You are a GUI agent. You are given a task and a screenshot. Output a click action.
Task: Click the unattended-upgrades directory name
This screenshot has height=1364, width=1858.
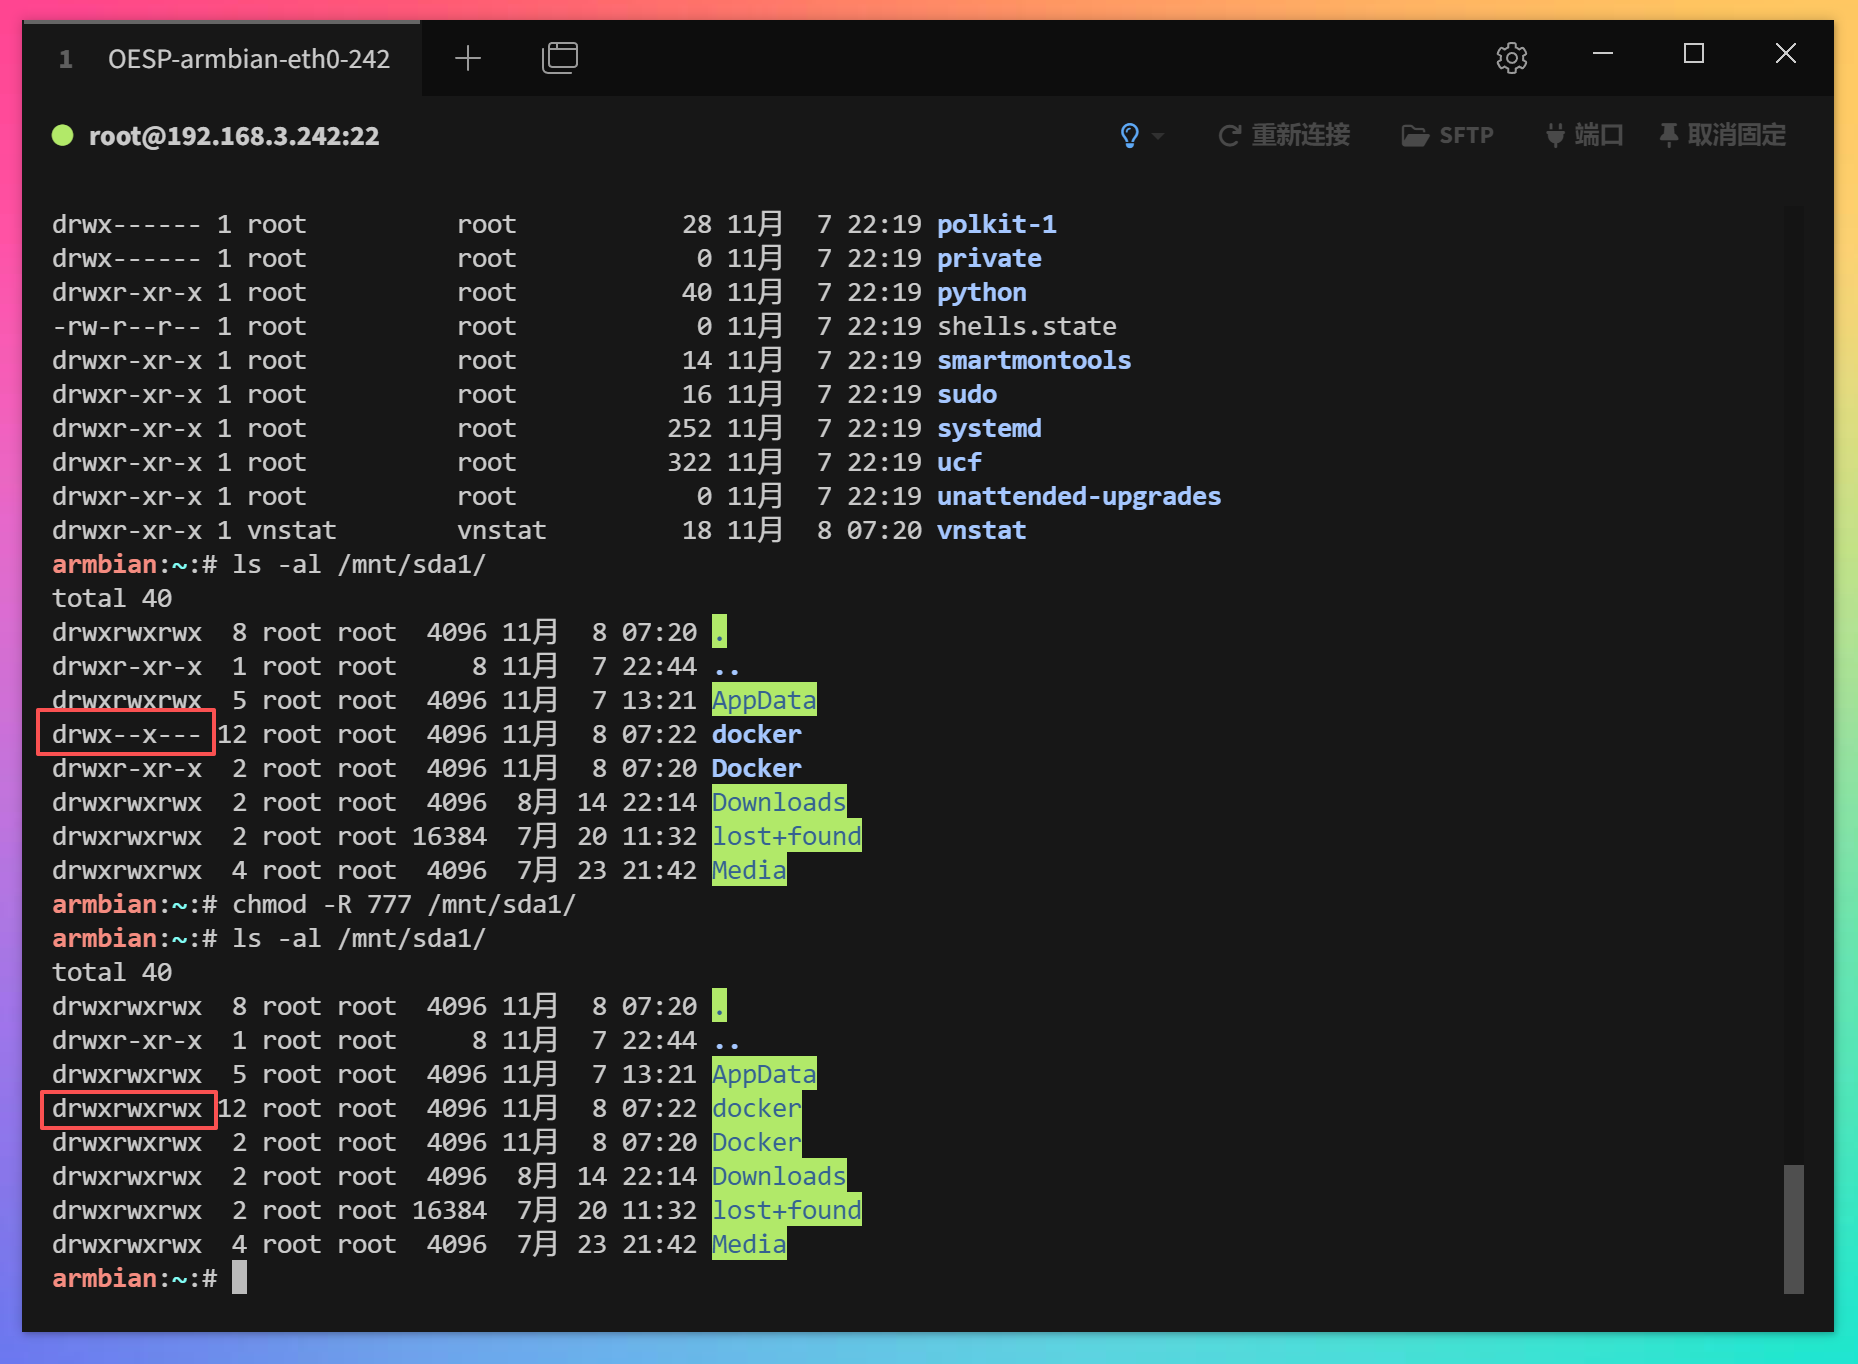tap(1078, 496)
